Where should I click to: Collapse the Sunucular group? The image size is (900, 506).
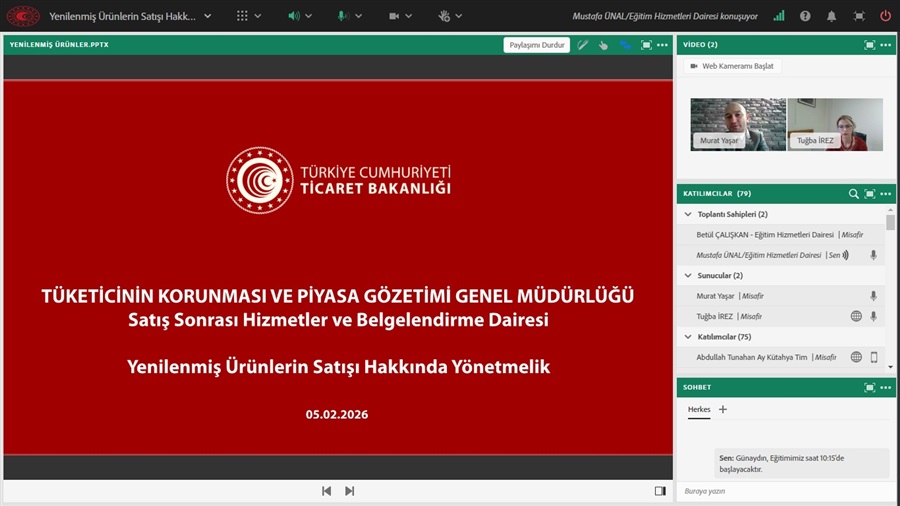coord(688,275)
